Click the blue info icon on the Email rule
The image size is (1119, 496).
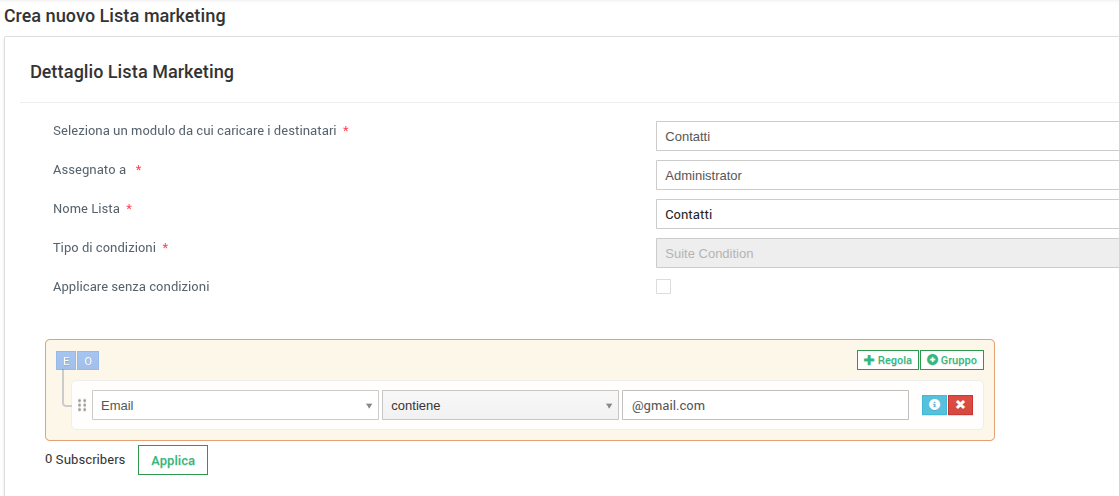point(934,405)
